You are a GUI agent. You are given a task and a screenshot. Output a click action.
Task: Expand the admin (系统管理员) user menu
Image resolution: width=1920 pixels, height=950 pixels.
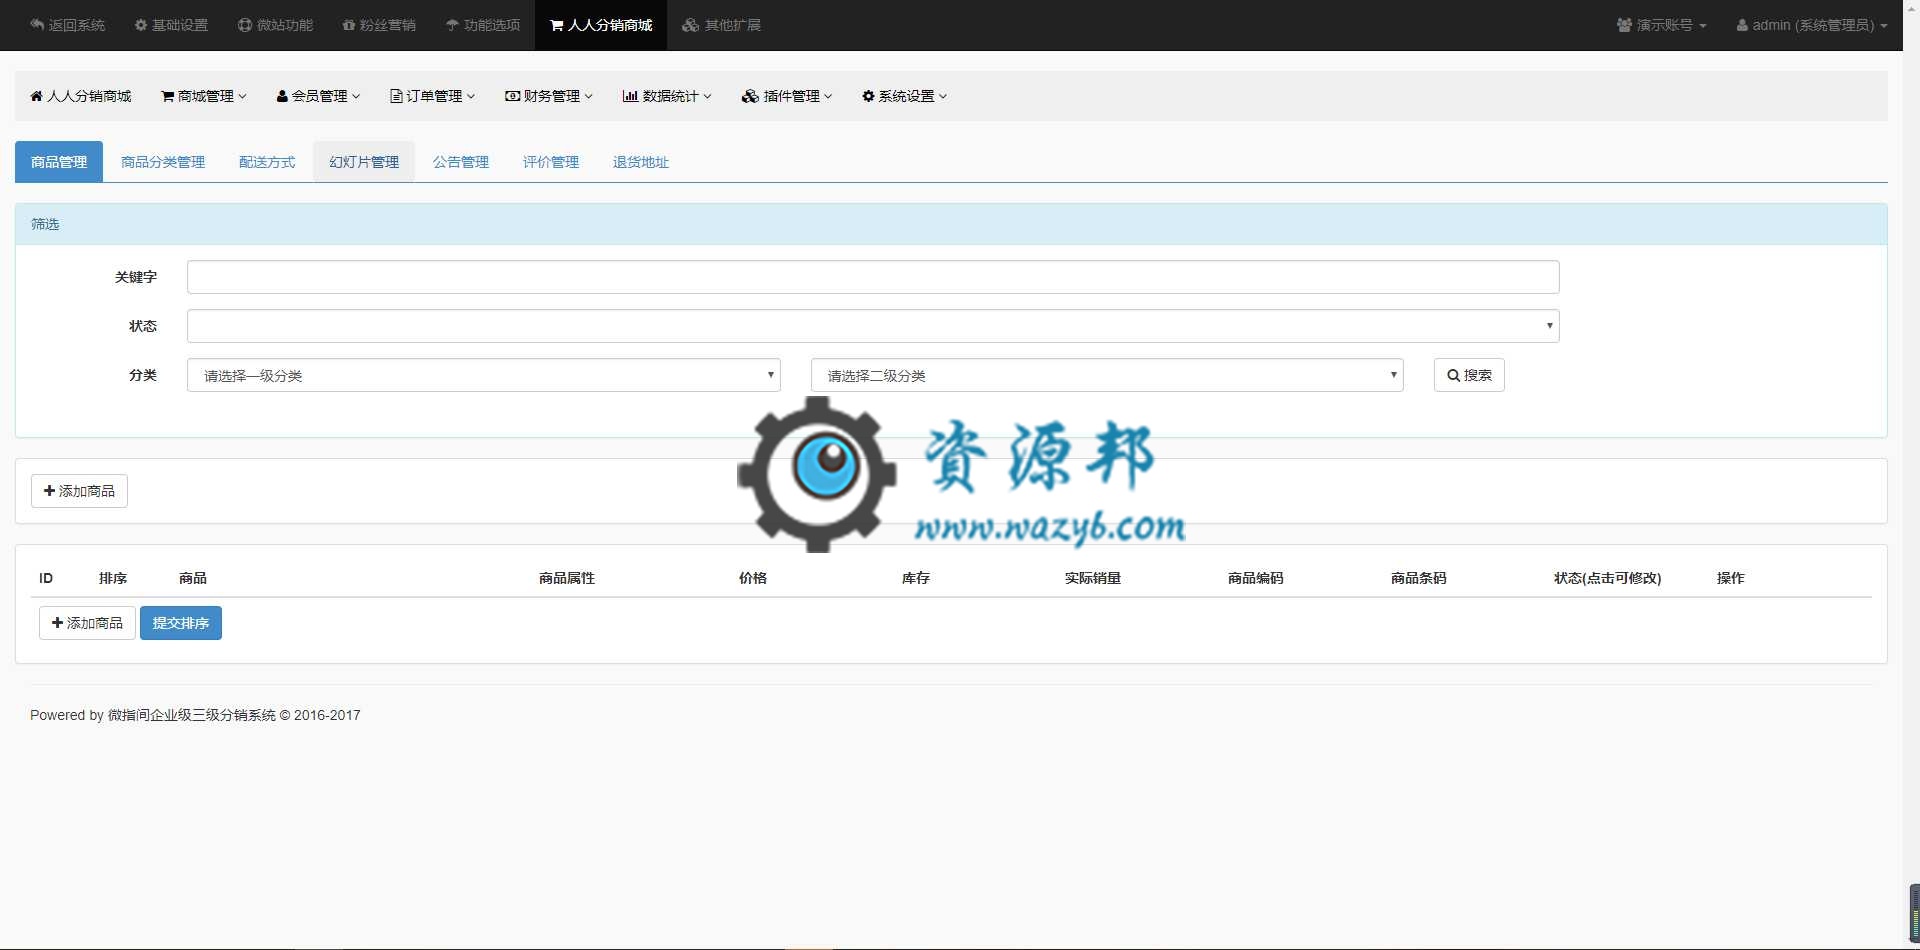click(x=1812, y=25)
